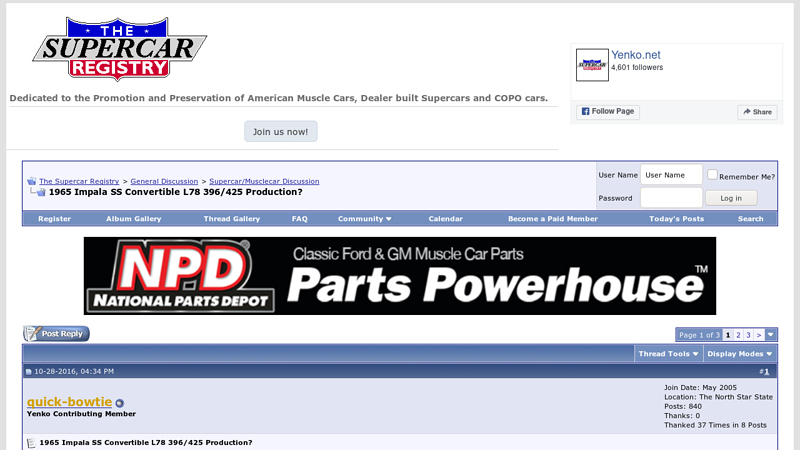
Task: Click the User Name input field
Action: click(670, 175)
